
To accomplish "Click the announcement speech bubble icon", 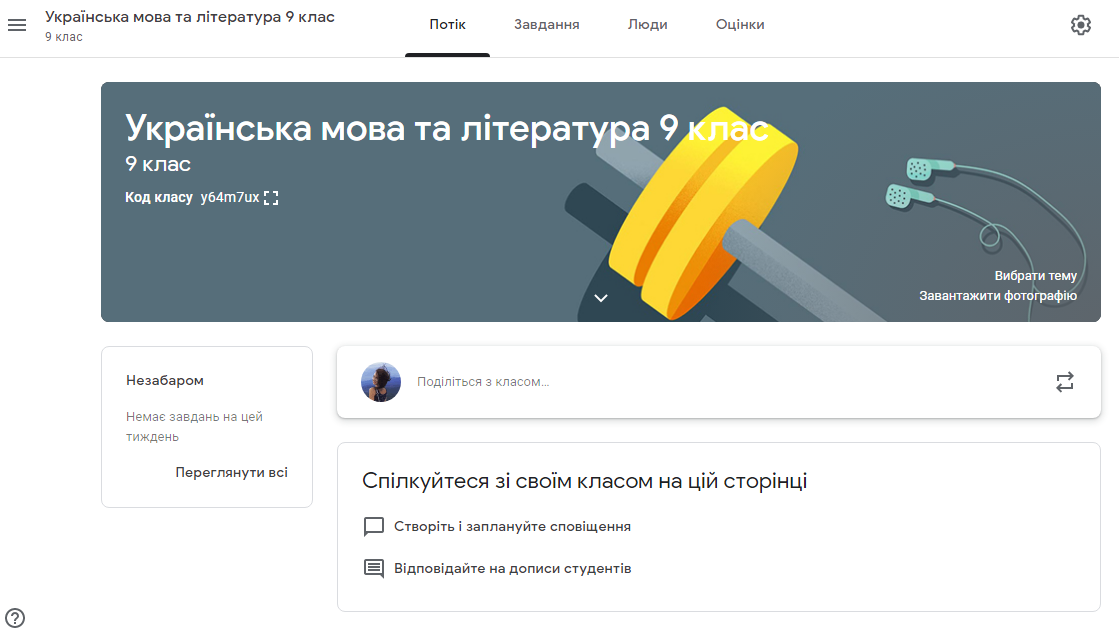I will coord(374,526).
